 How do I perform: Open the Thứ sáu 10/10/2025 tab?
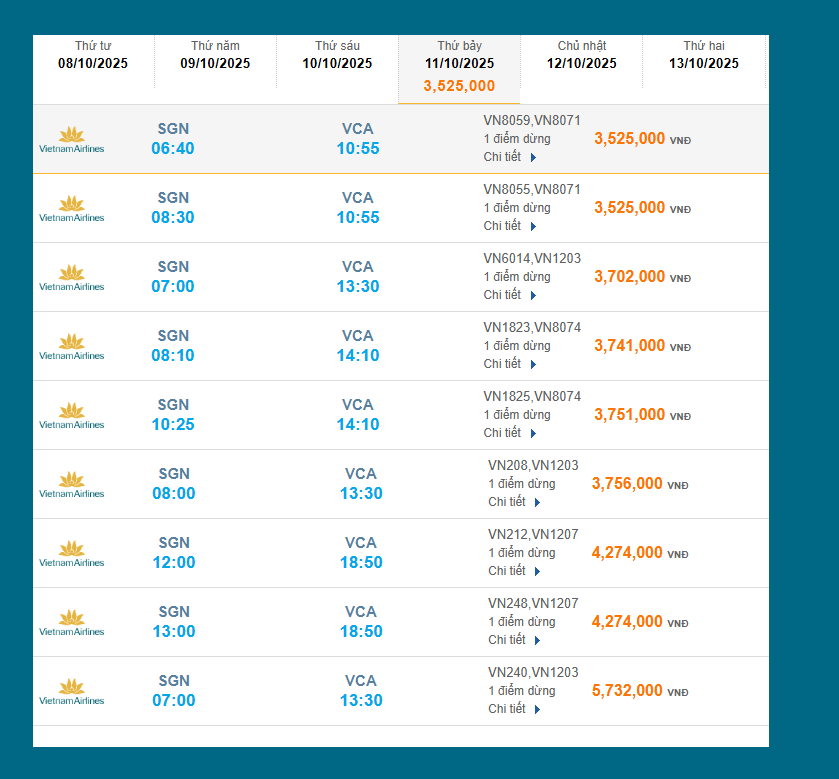(x=337, y=56)
